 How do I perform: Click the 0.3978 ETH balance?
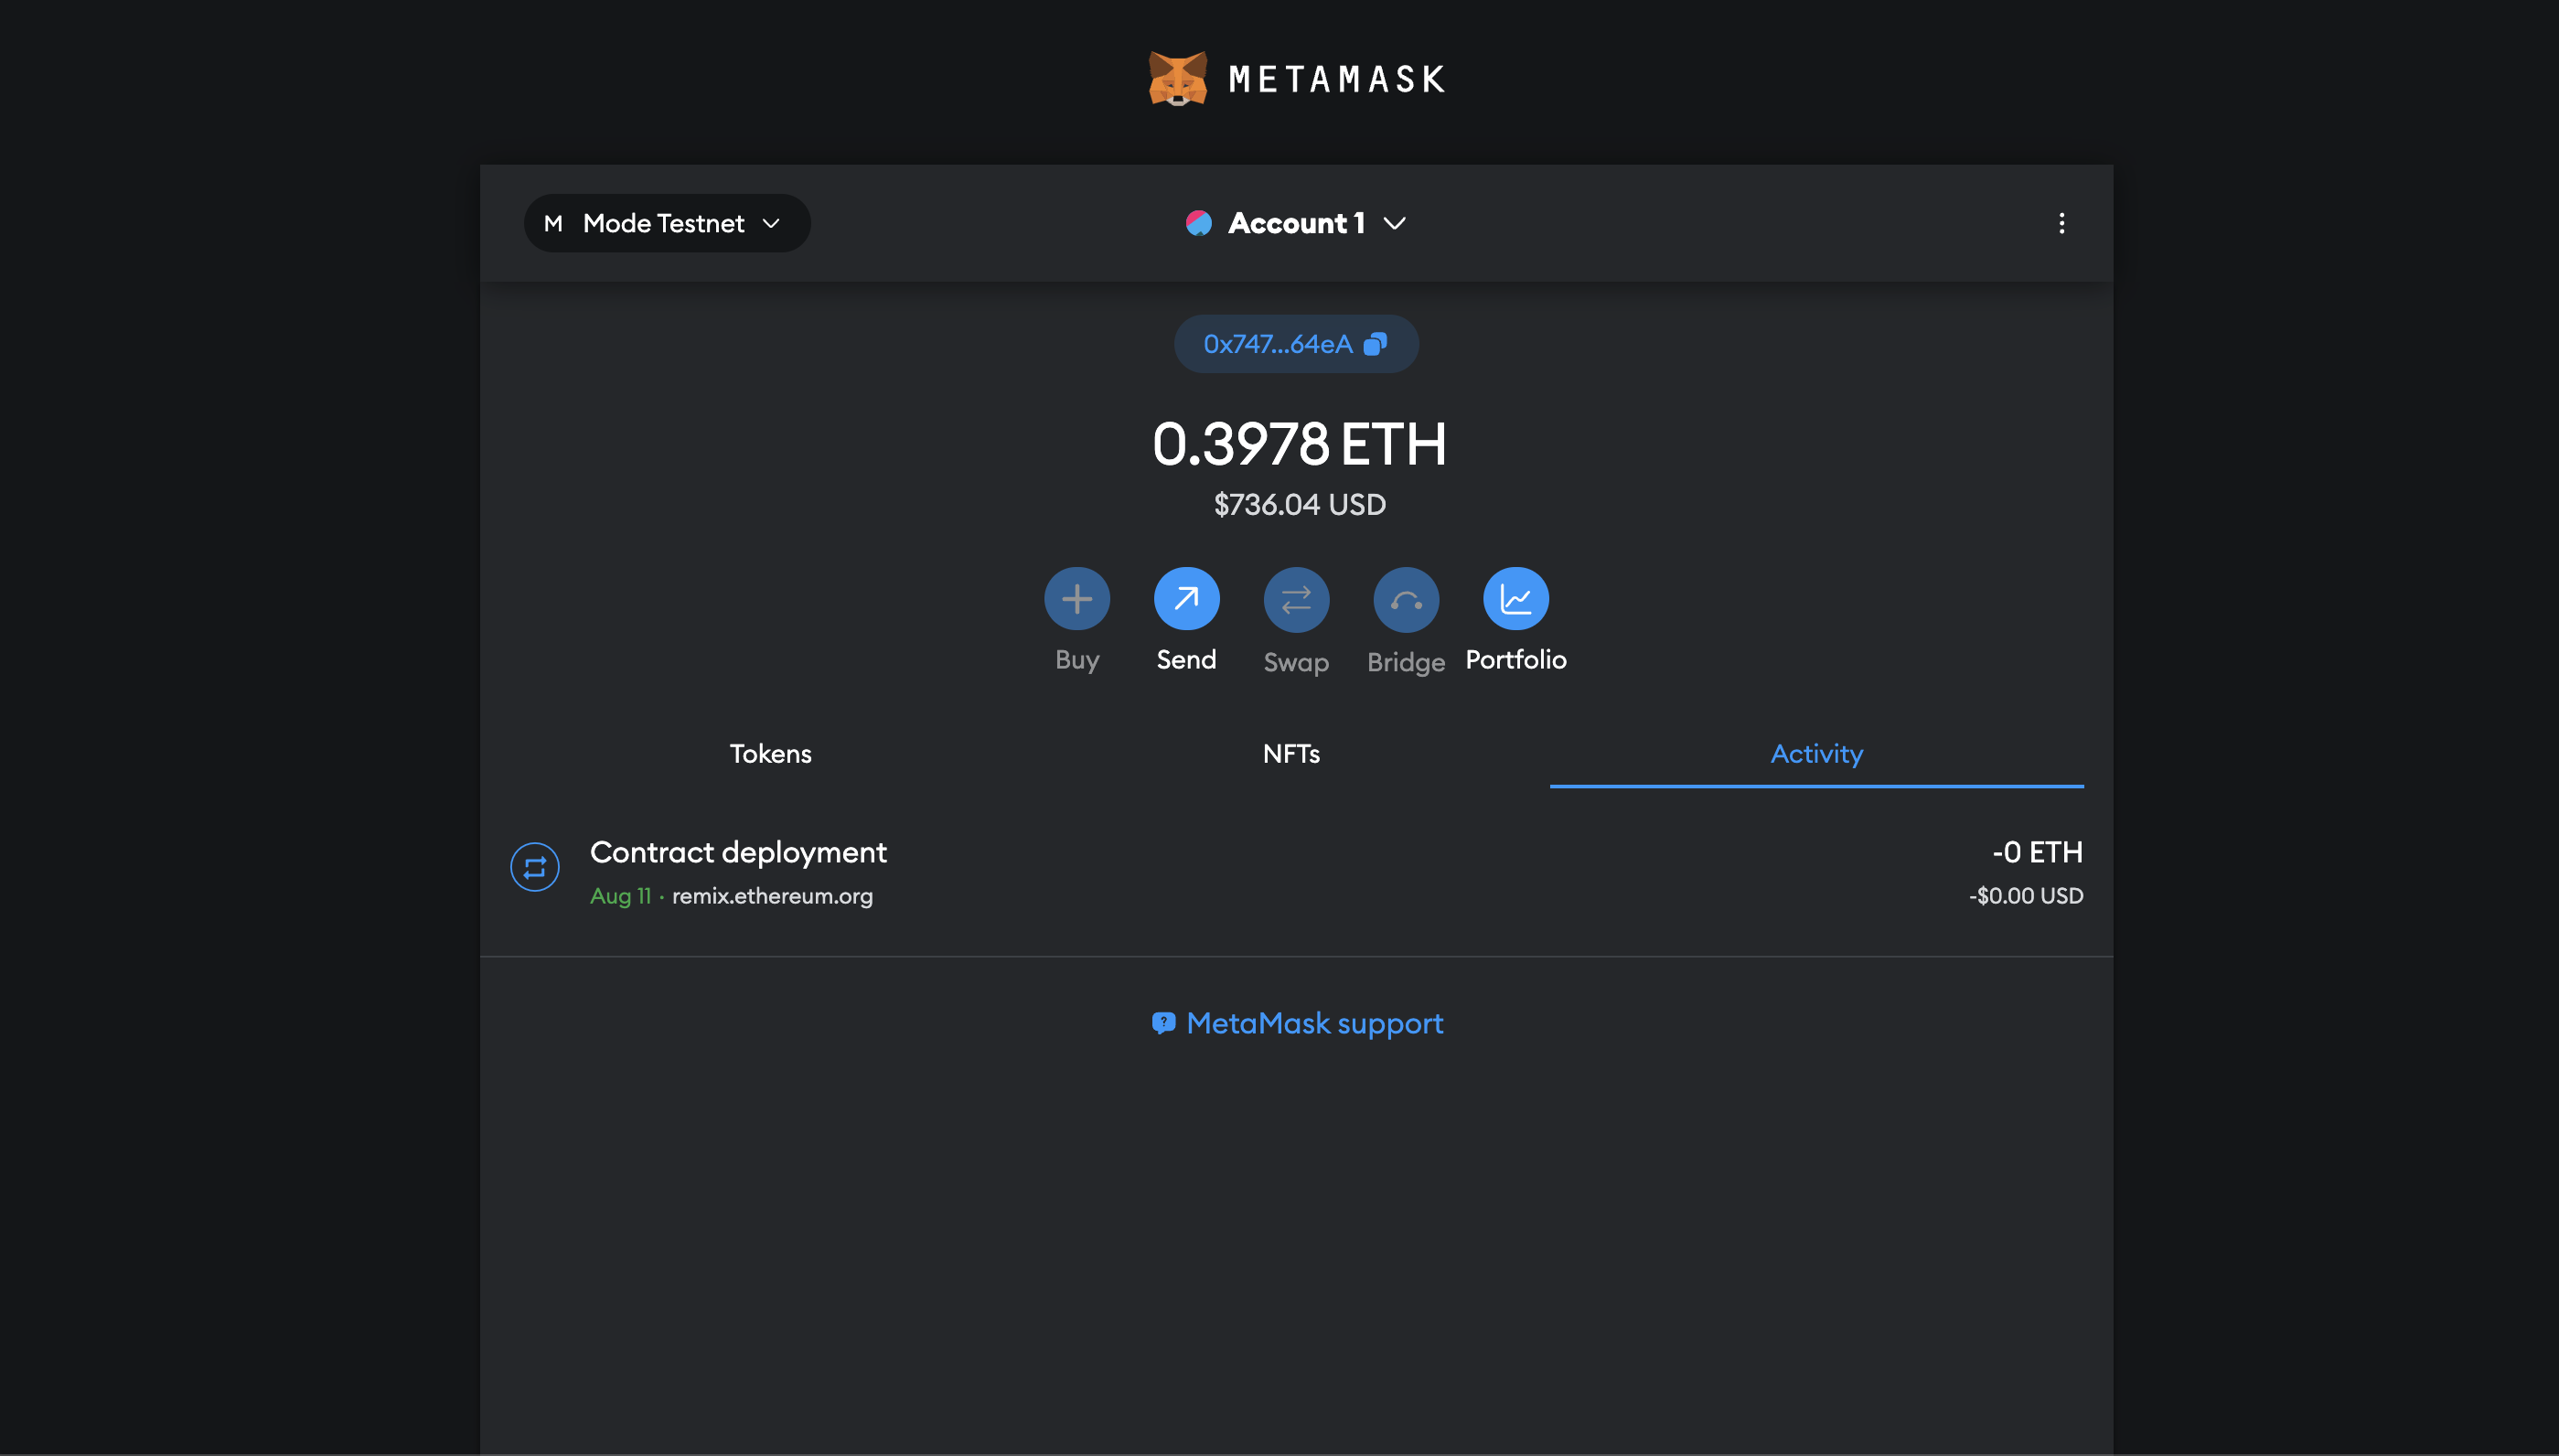(x=1299, y=444)
